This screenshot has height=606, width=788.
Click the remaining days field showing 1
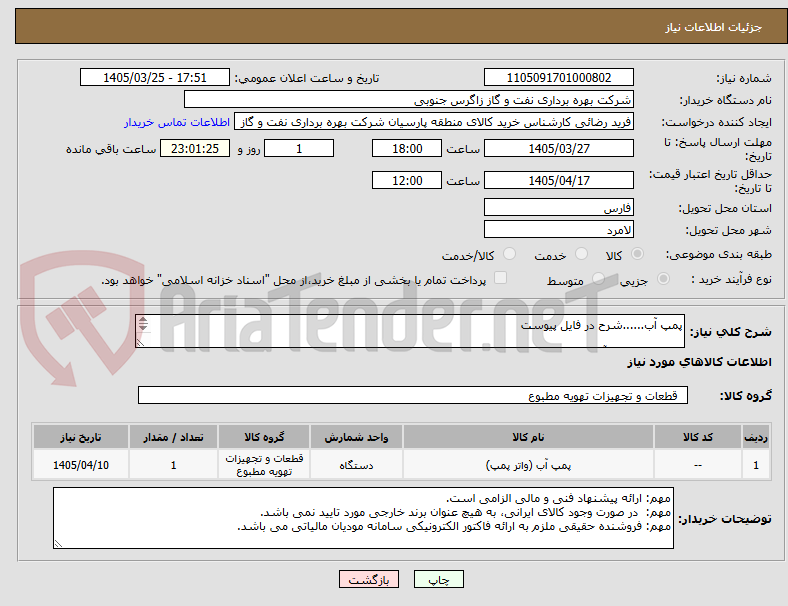(299, 149)
